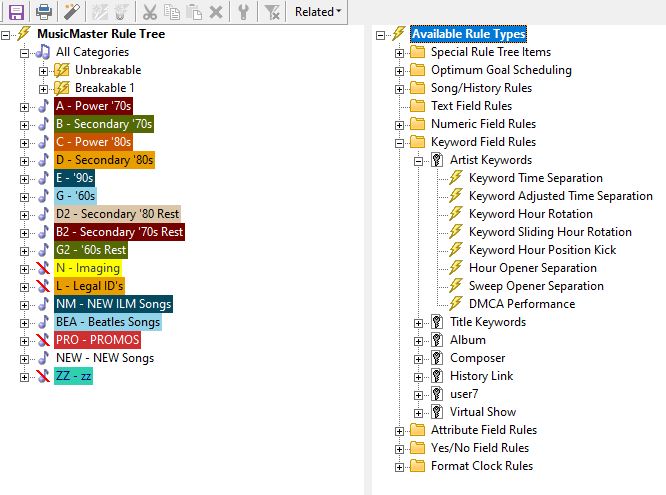Click the Paste clipboard icon
The width and height of the screenshot is (666, 495).
pos(194,12)
